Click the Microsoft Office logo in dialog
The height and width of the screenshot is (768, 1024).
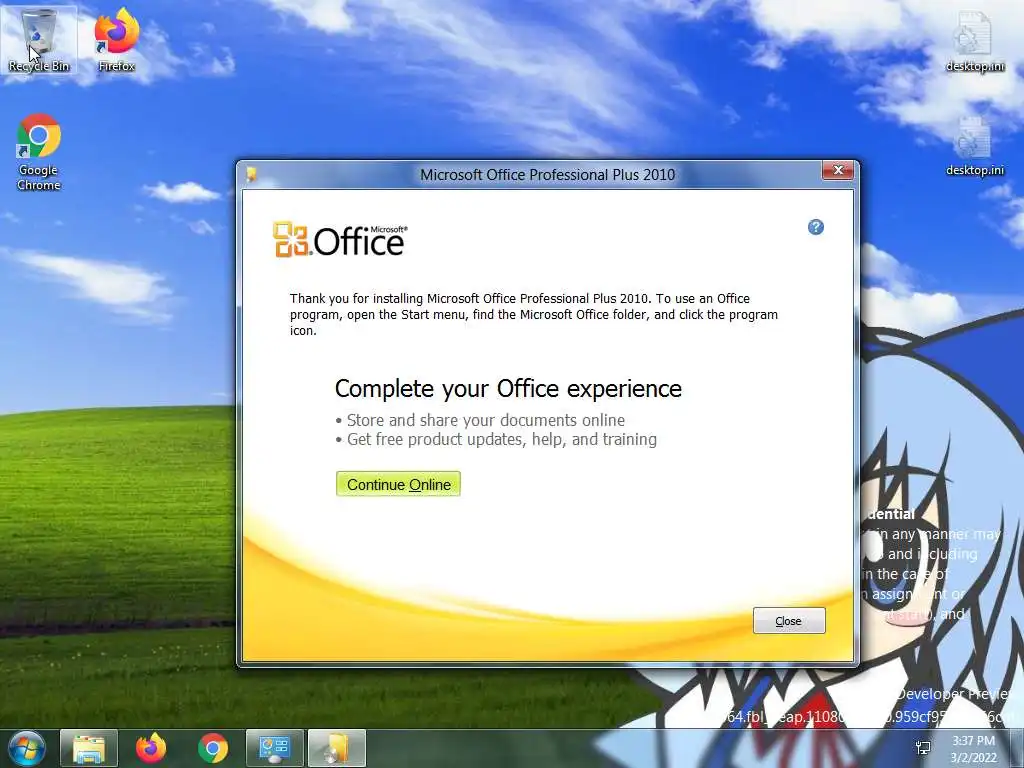[x=340, y=240]
